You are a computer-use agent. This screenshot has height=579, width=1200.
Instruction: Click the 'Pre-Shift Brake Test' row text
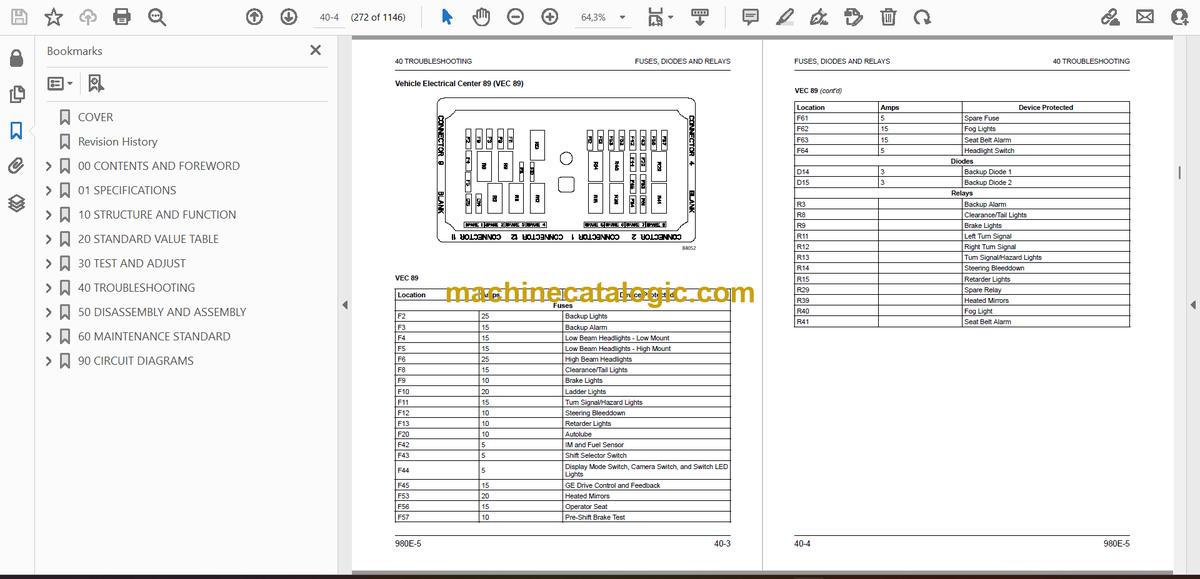tap(595, 517)
